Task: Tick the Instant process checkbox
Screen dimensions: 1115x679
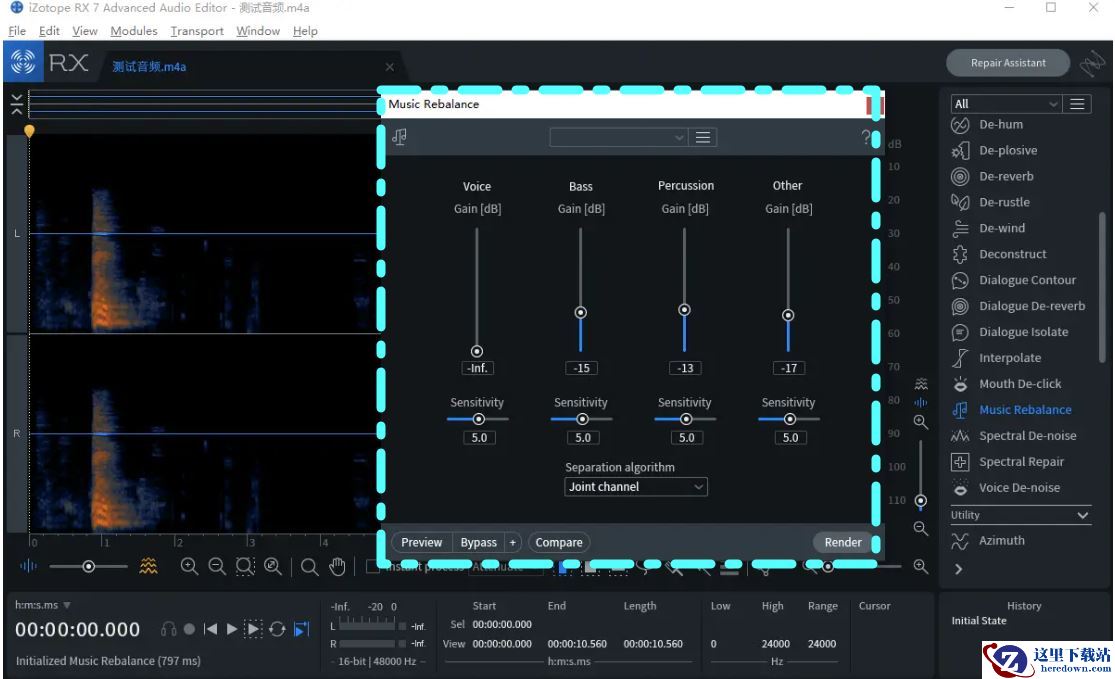Action: [372, 567]
